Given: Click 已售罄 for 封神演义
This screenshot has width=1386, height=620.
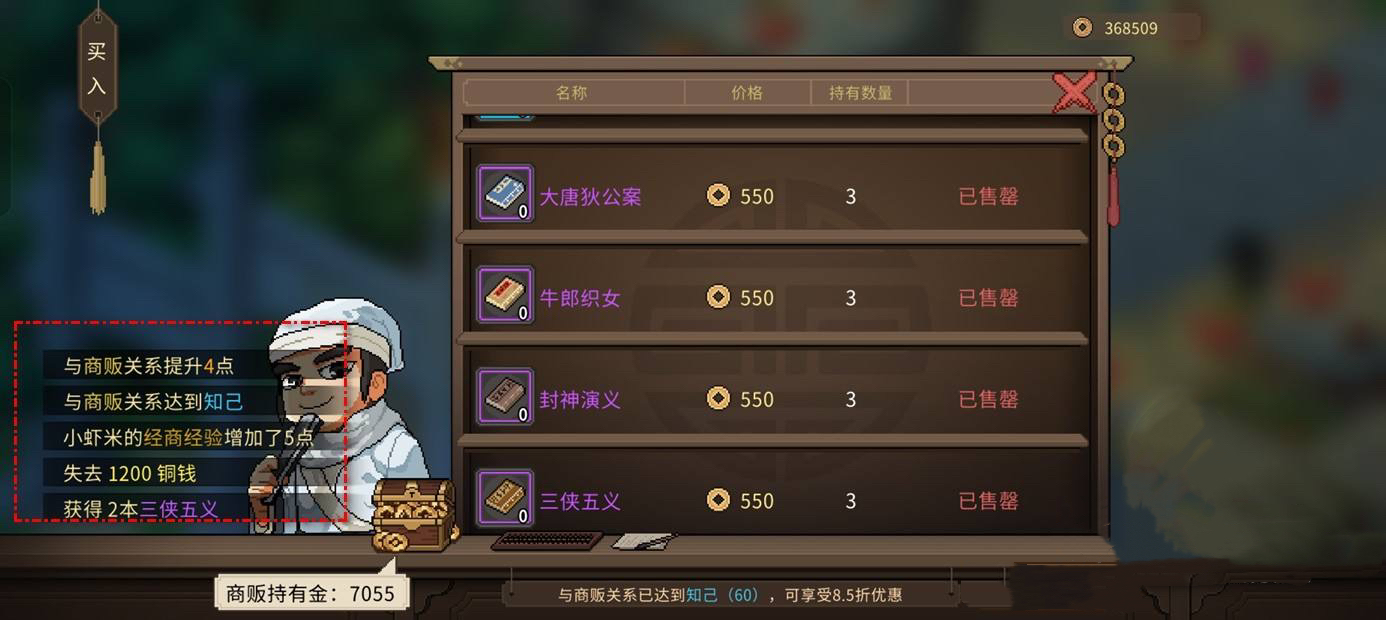Looking at the screenshot, I should click(x=988, y=399).
